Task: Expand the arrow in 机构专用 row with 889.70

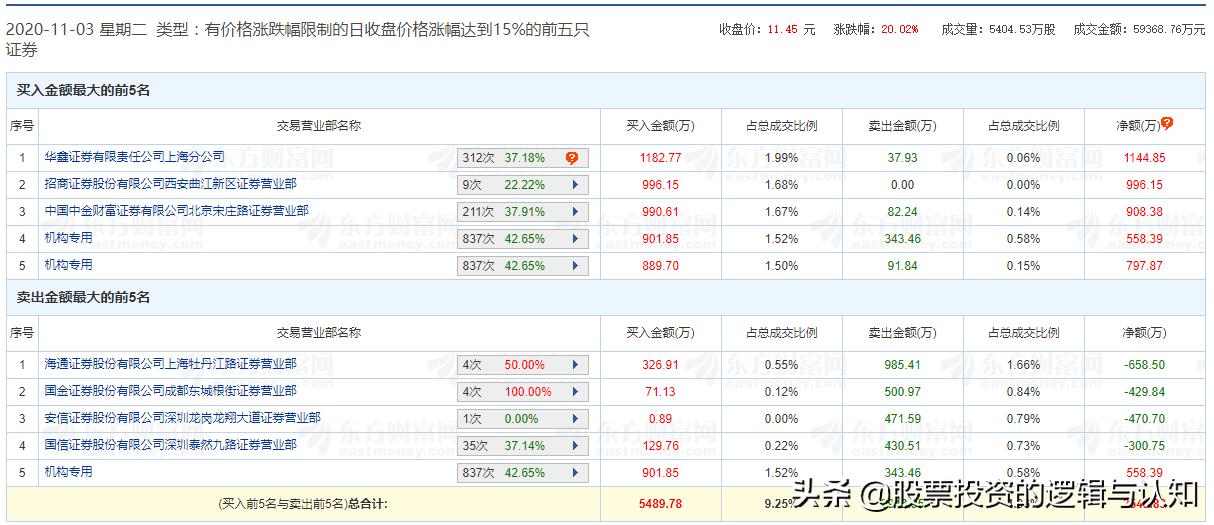Action: [x=575, y=266]
